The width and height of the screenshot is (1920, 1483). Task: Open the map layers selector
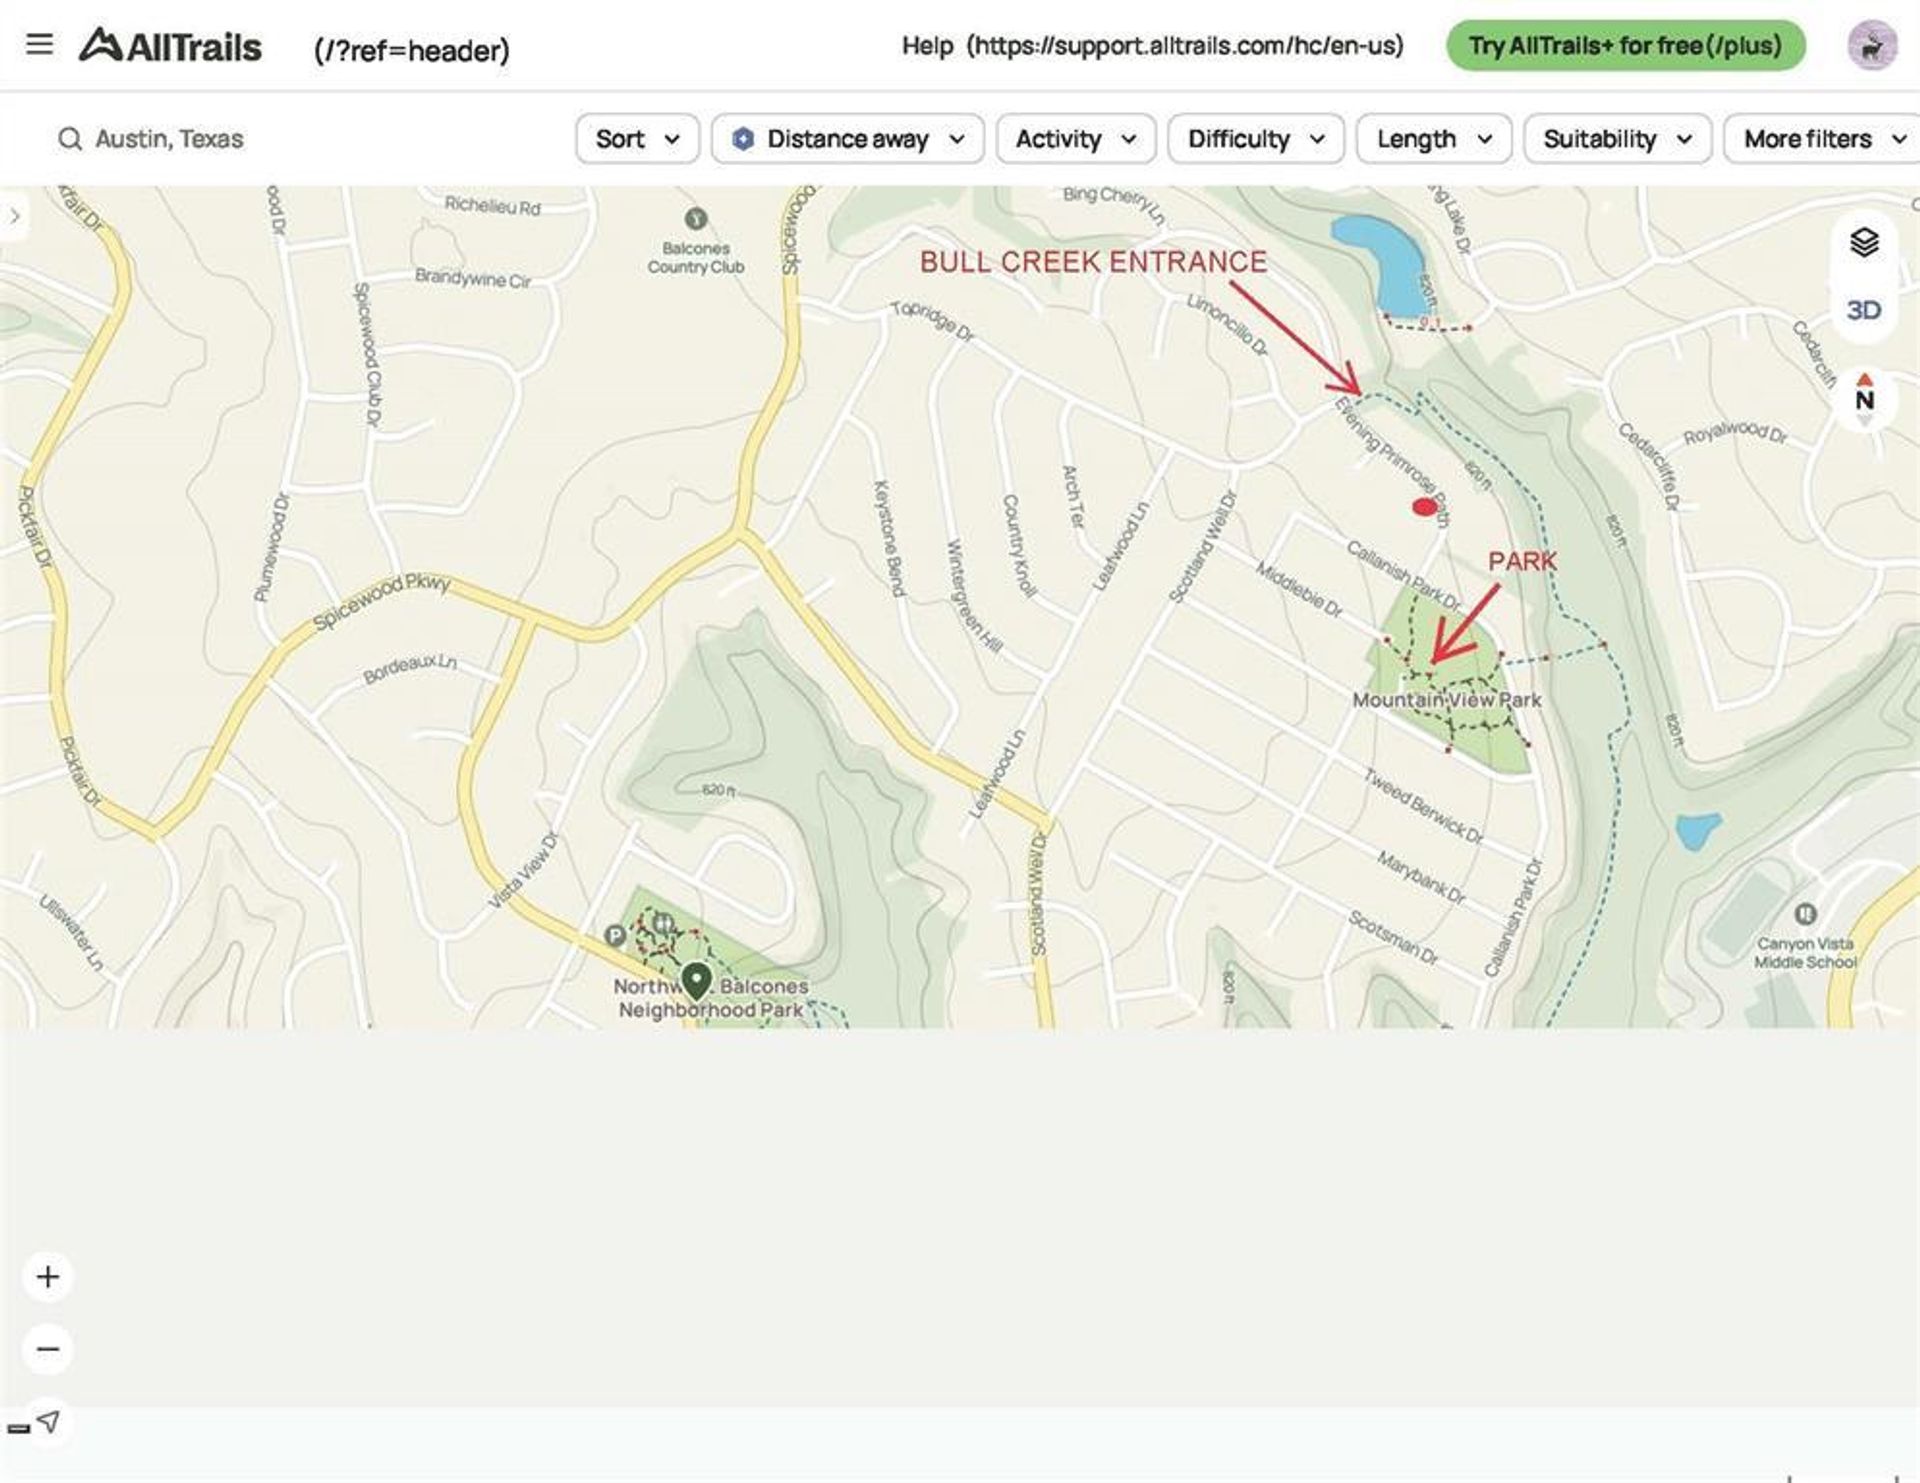pos(1864,242)
